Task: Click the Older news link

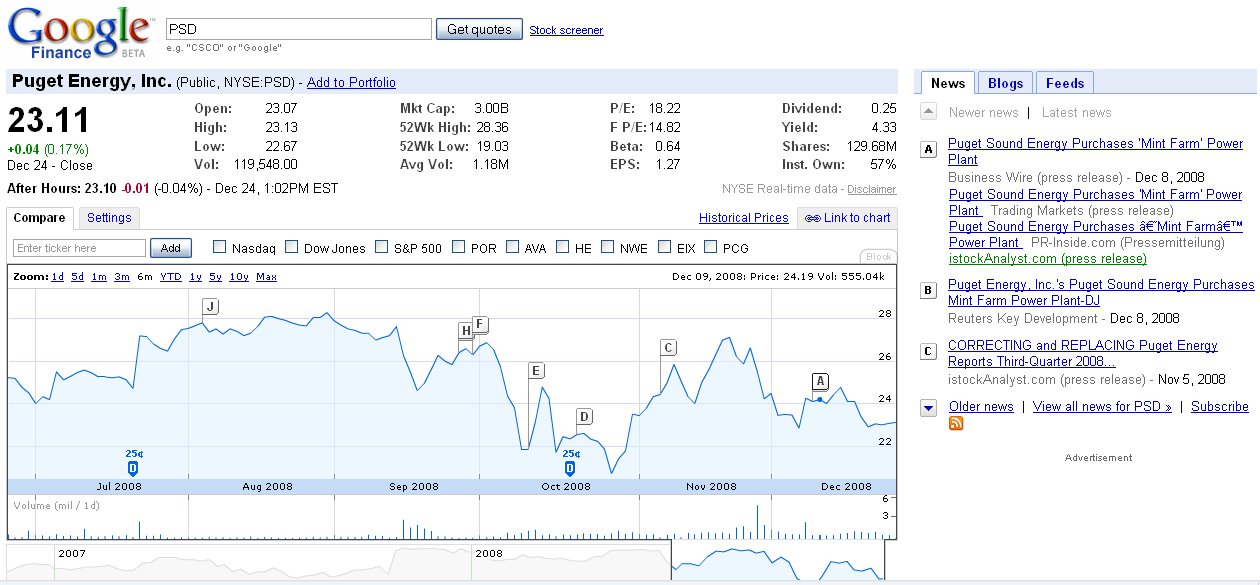Action: tap(981, 407)
